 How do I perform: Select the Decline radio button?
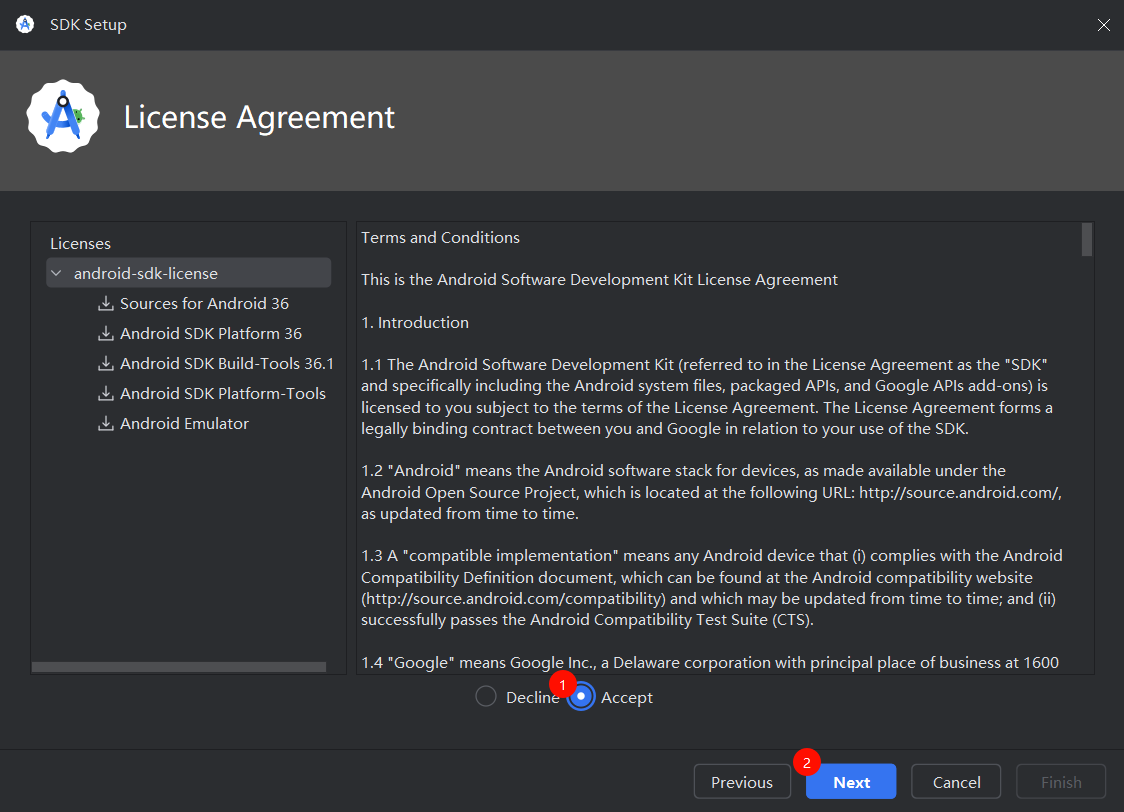(x=486, y=697)
